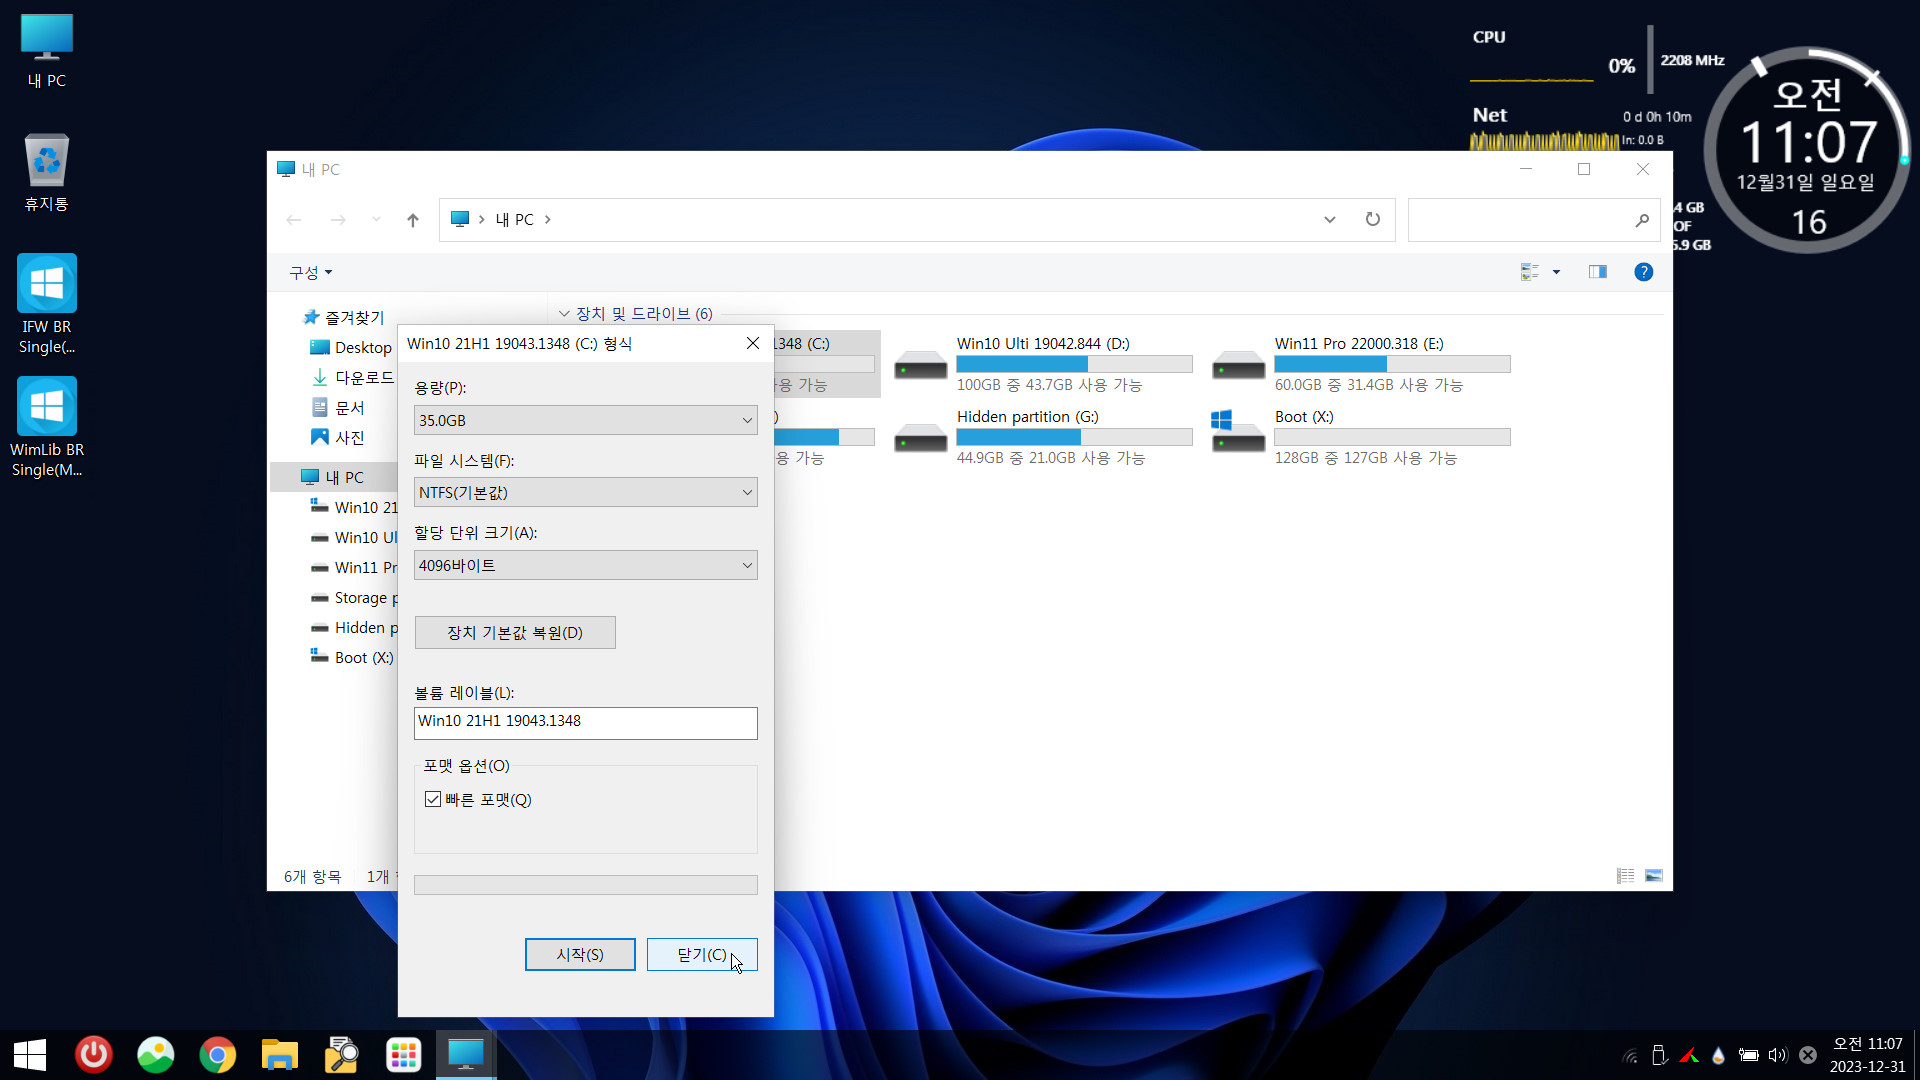Click 장치 기본값 복원 button
Screen dimensions: 1920x1080
click(x=515, y=632)
